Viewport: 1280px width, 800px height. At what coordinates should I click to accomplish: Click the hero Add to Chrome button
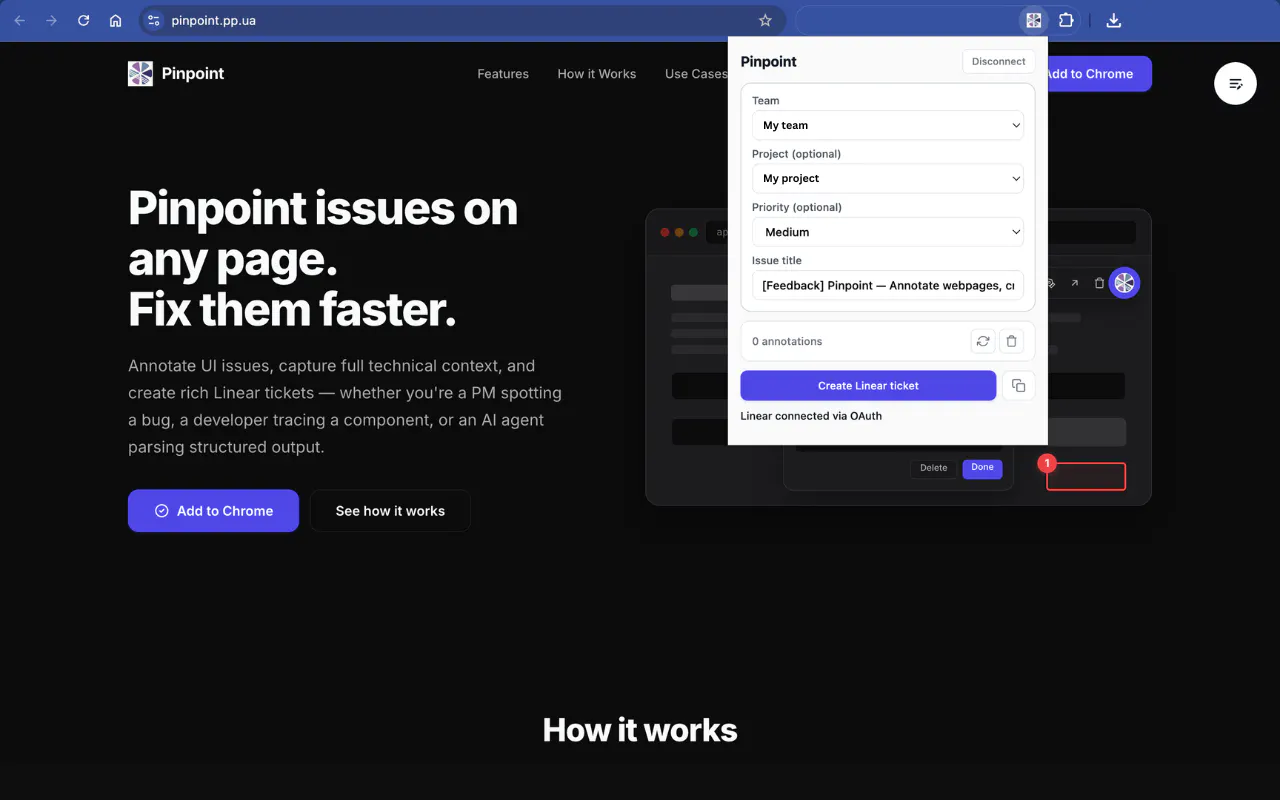click(x=213, y=511)
